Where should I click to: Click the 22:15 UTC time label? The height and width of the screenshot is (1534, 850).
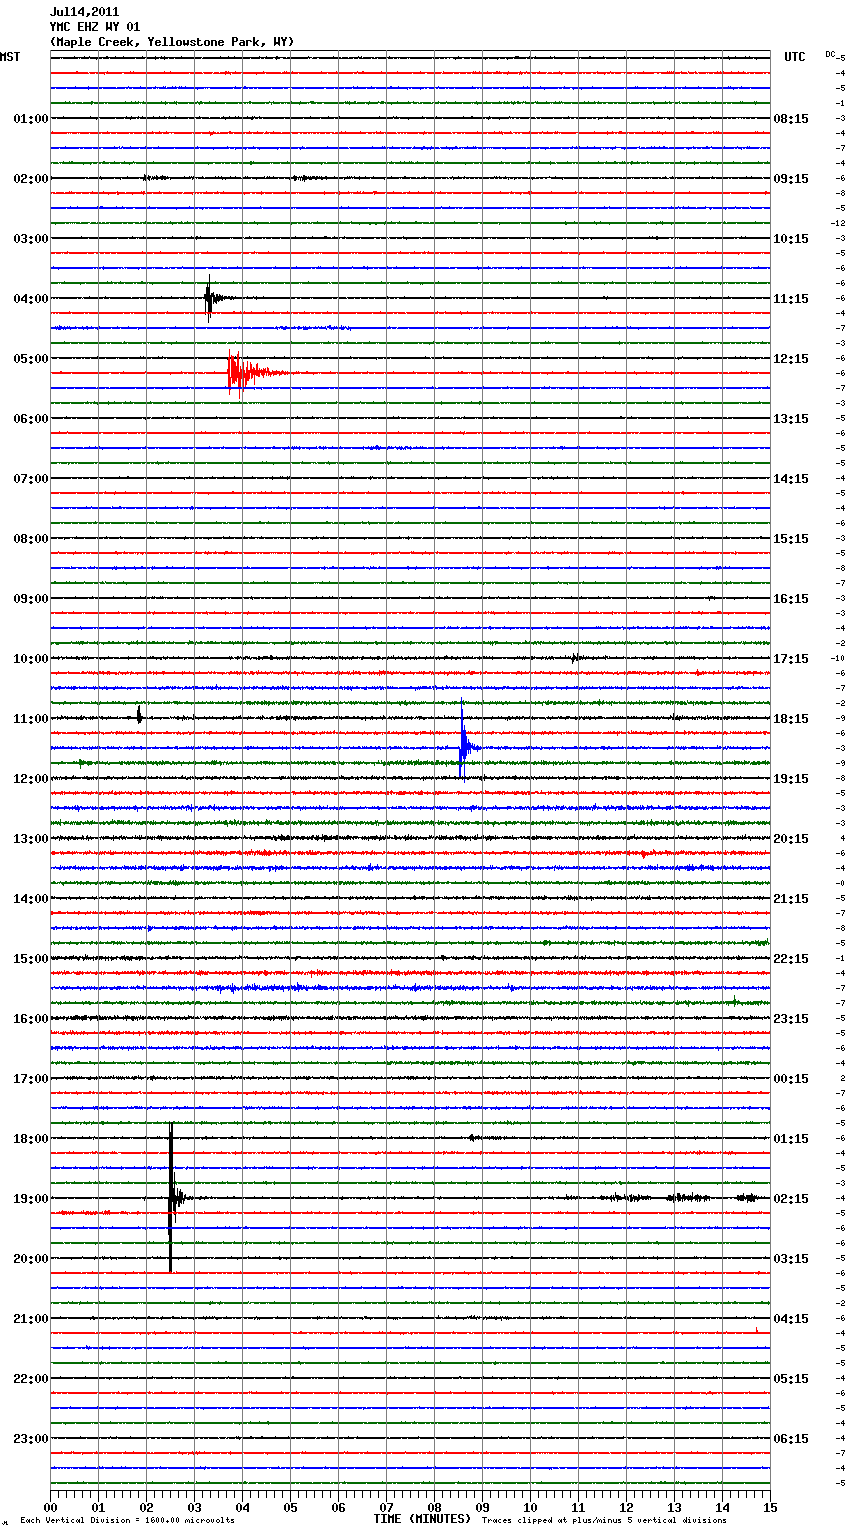[x=791, y=959]
